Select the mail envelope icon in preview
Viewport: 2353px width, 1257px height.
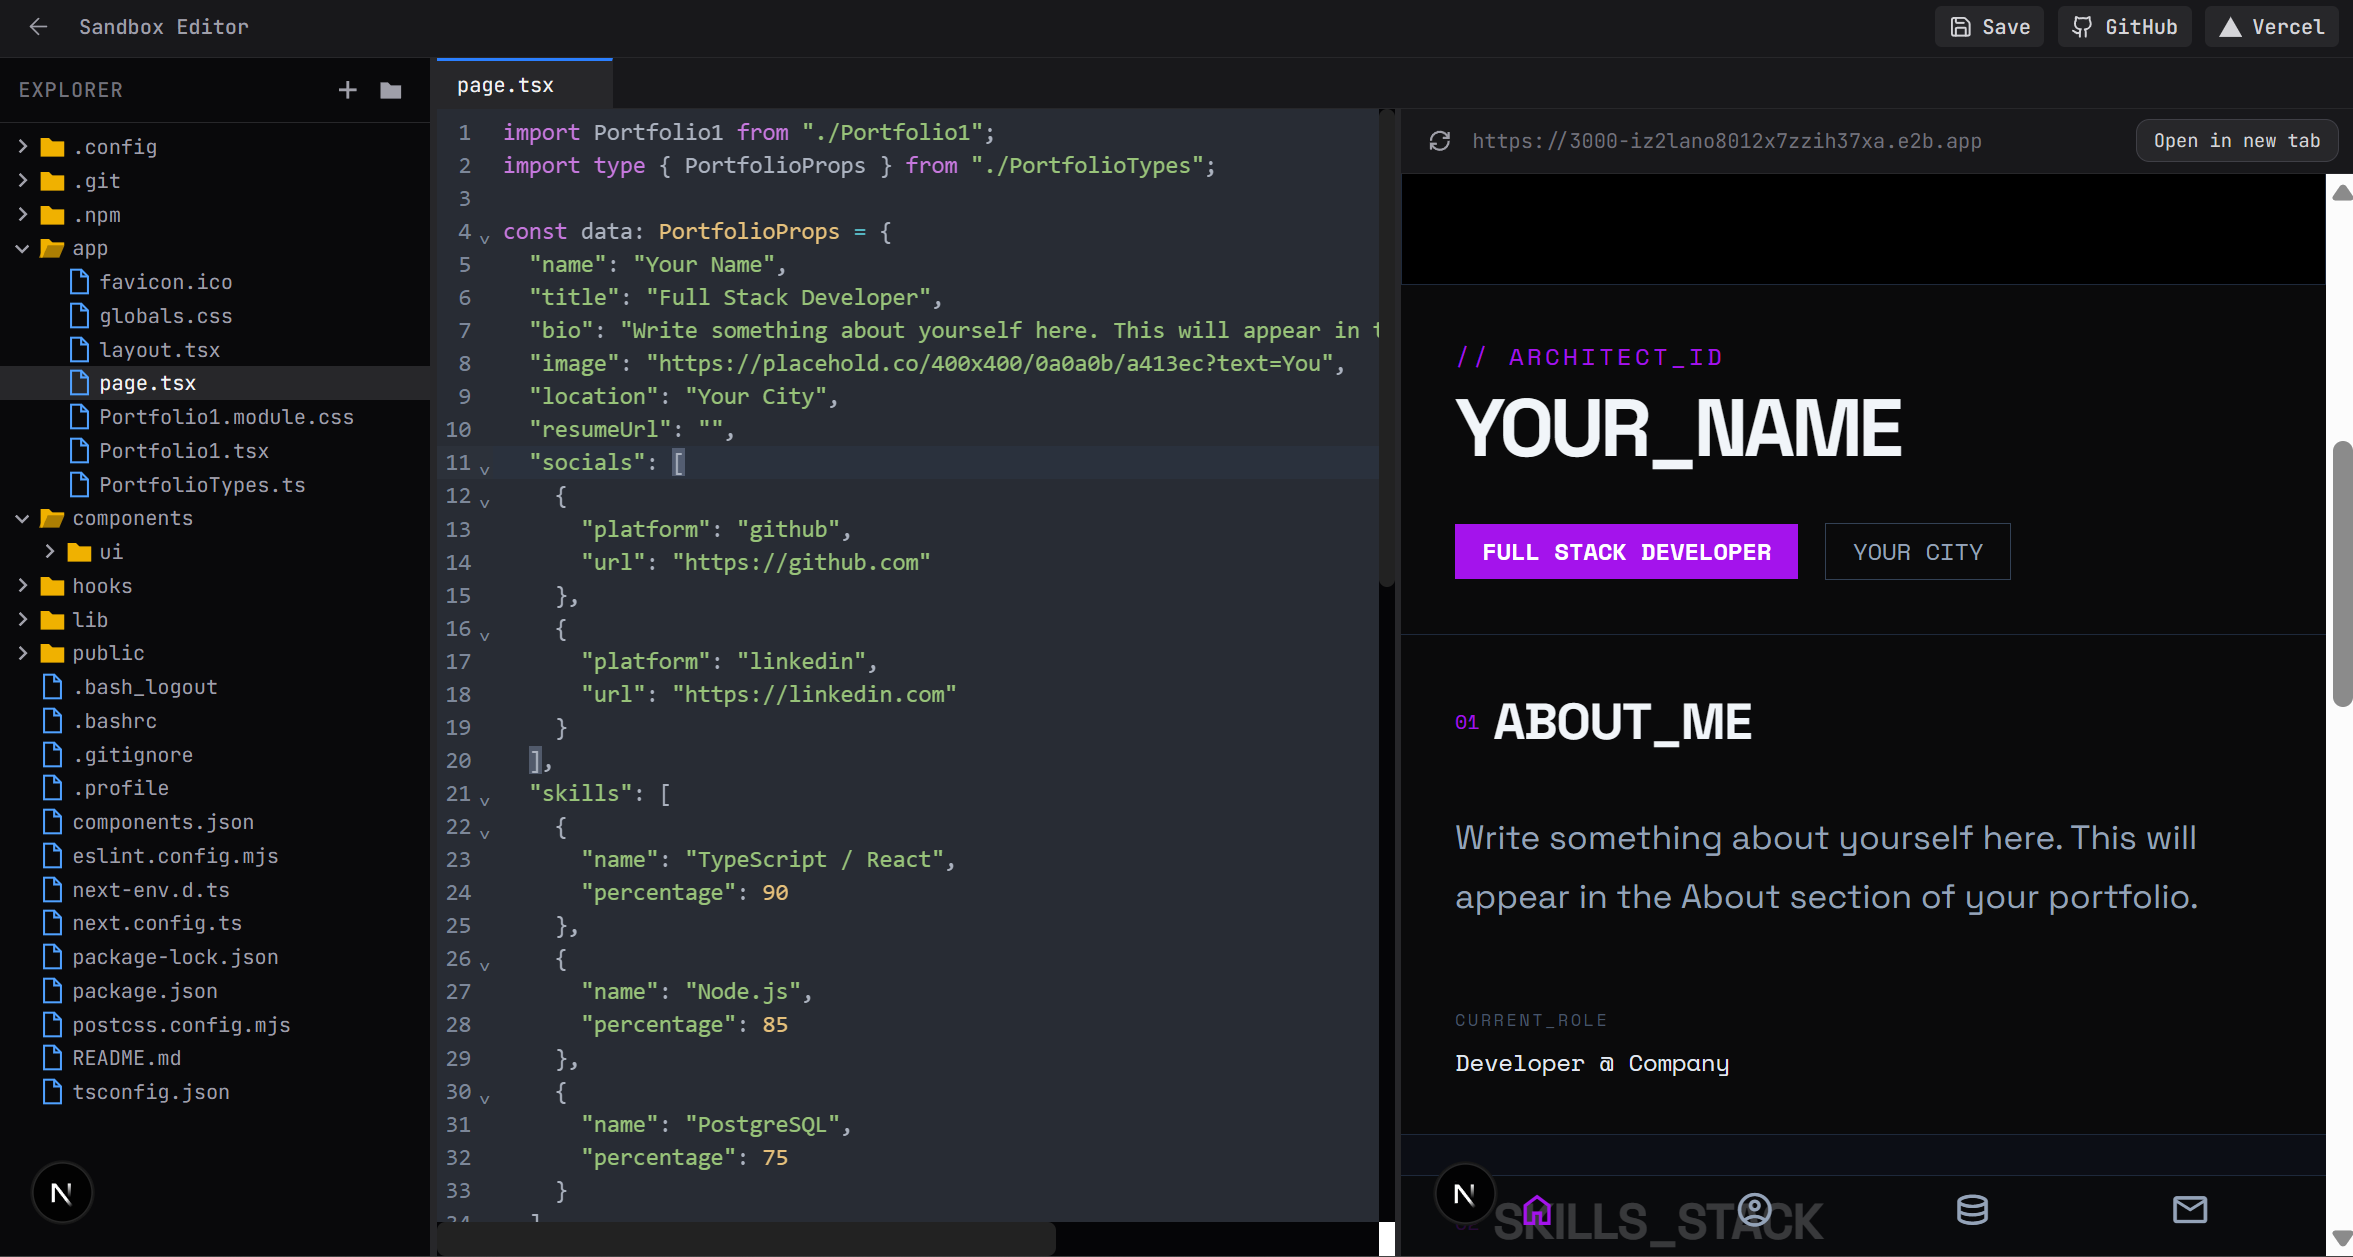point(2190,1210)
